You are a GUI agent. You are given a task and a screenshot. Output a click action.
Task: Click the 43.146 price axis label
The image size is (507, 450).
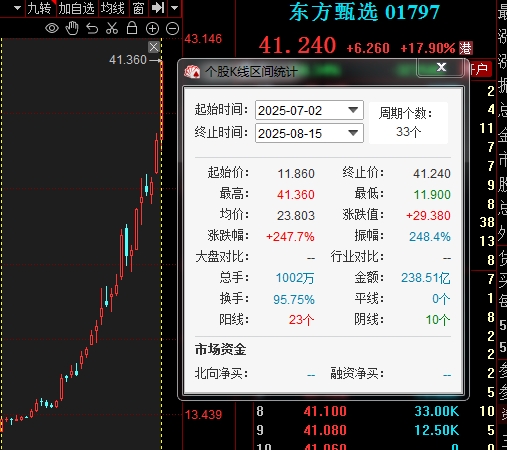[x=203, y=39]
